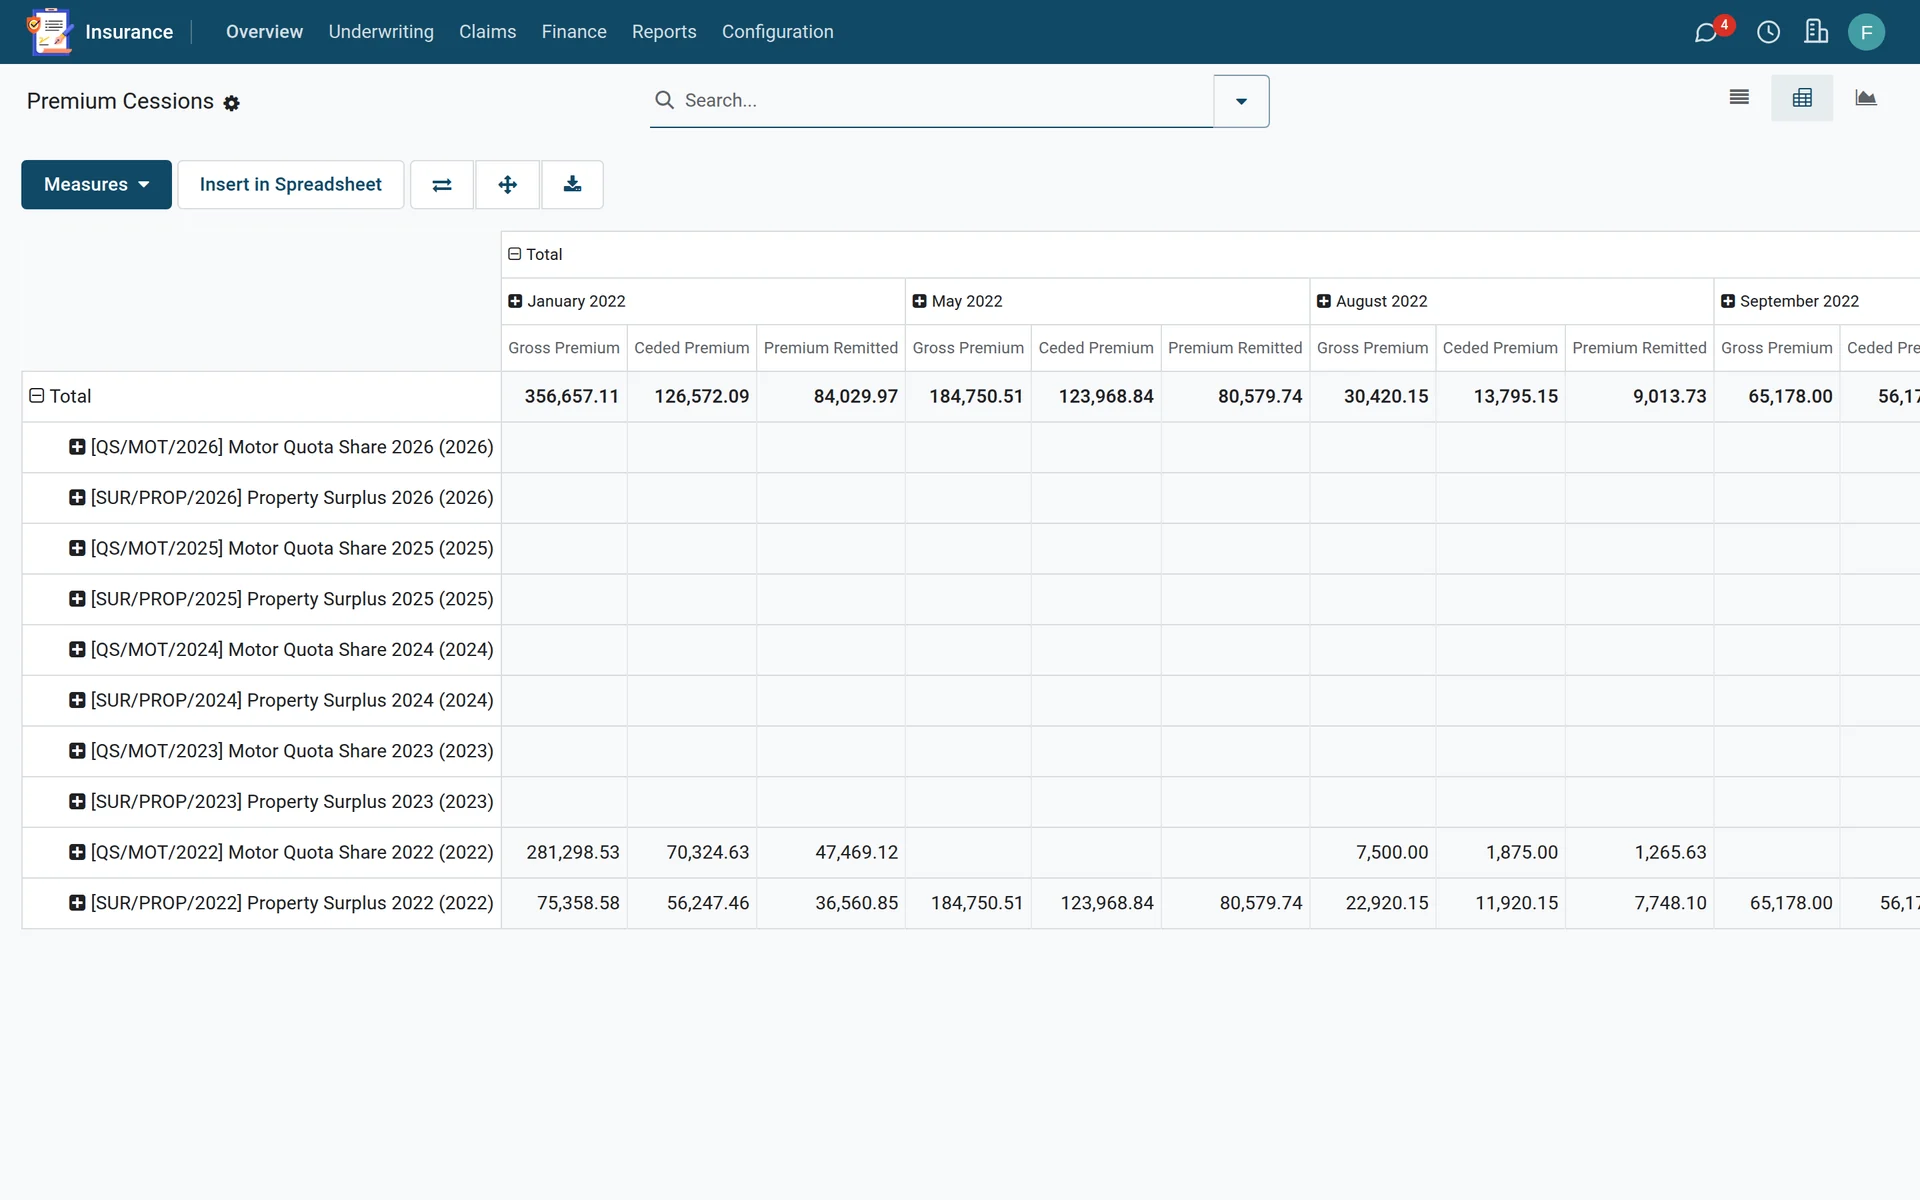The image size is (1920, 1200).
Task: Open the company switcher building icon
Action: 1816,32
